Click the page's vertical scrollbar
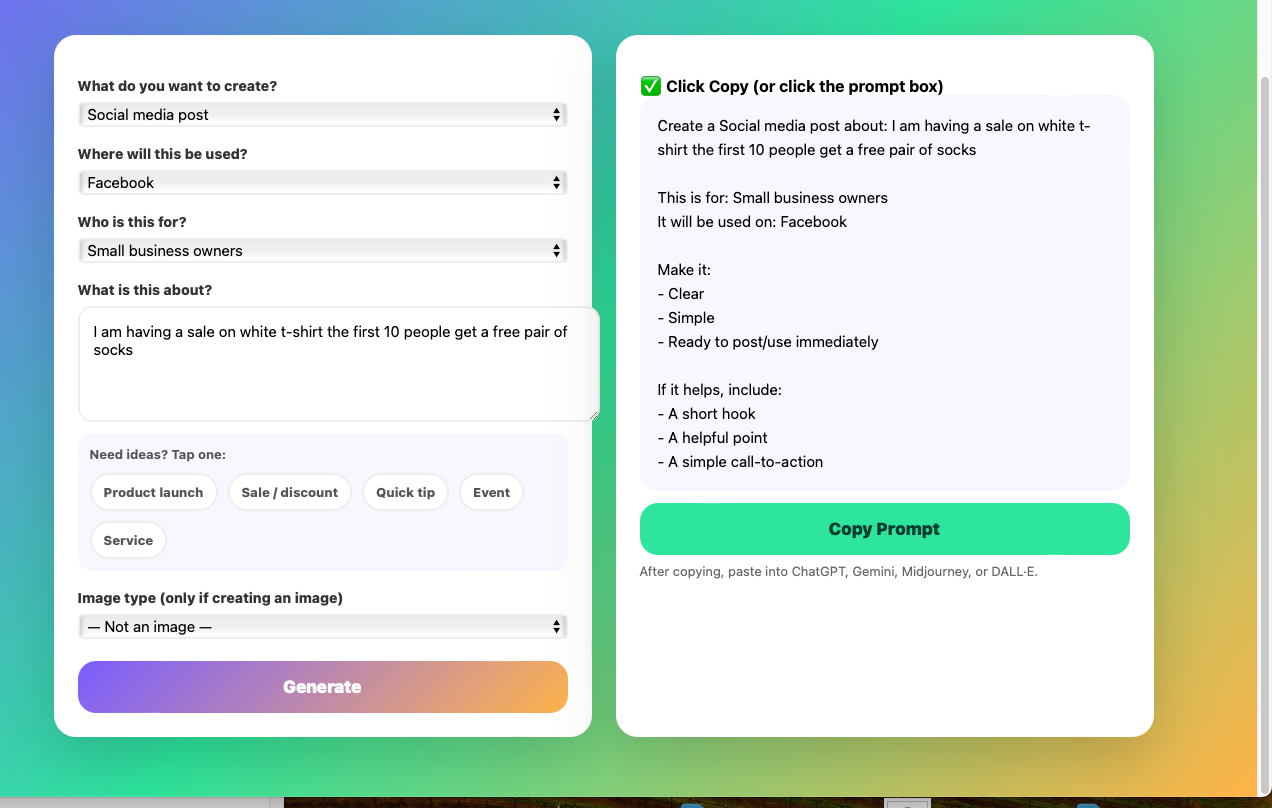The image size is (1272, 808). point(1264,300)
